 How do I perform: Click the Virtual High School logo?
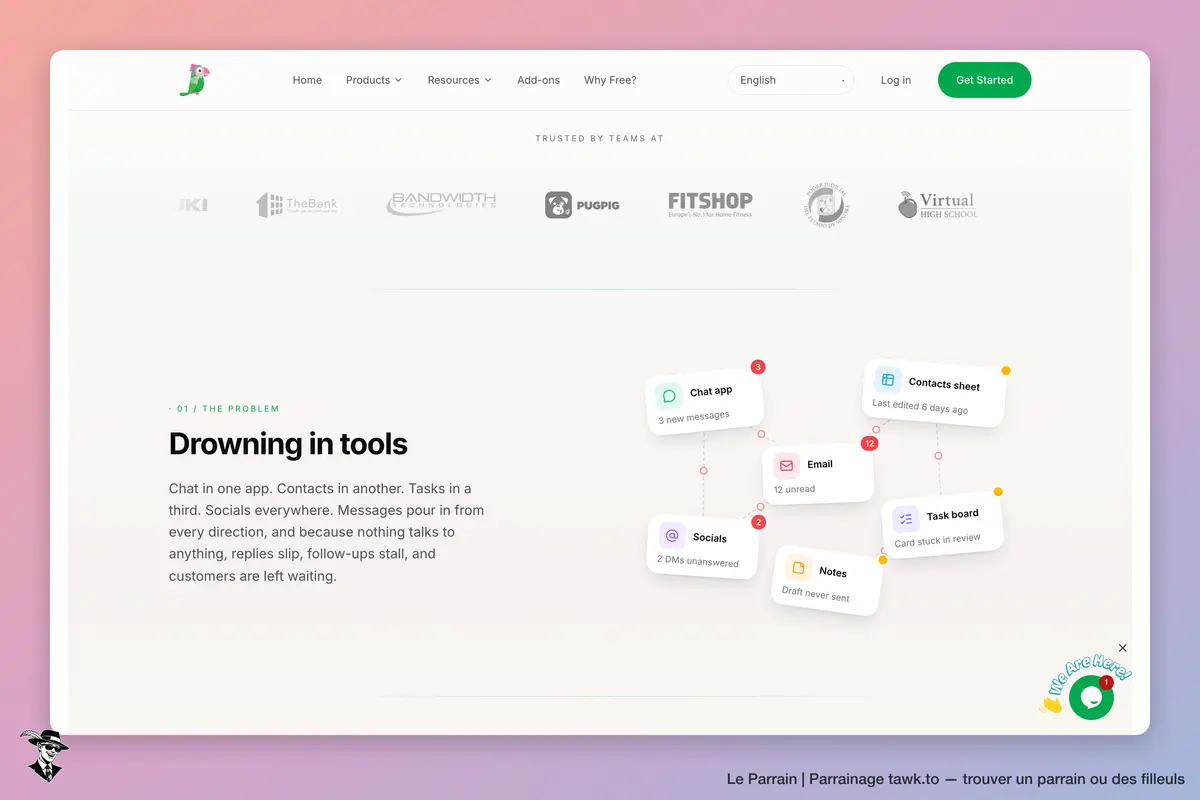[938, 205]
